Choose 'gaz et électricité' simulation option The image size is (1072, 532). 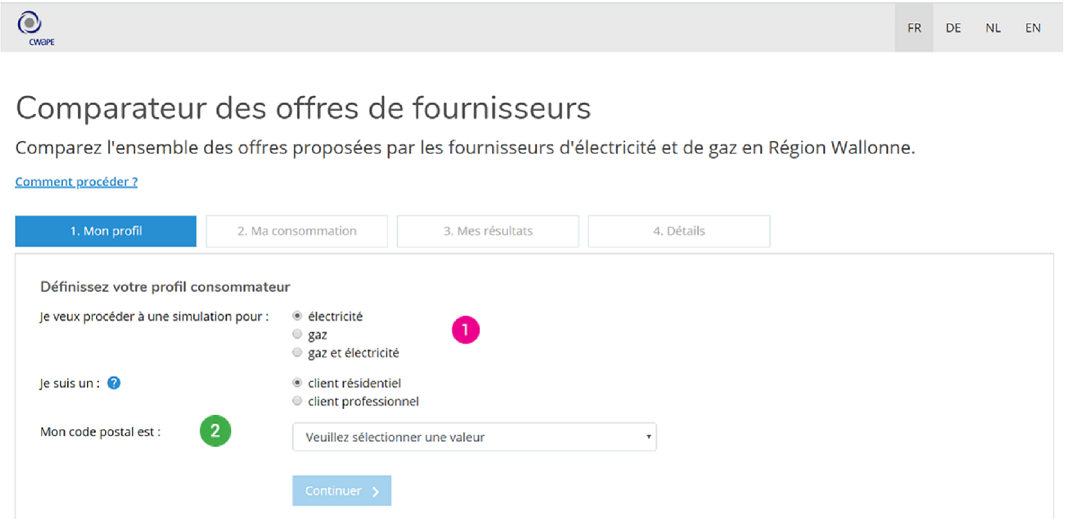[x=297, y=354]
